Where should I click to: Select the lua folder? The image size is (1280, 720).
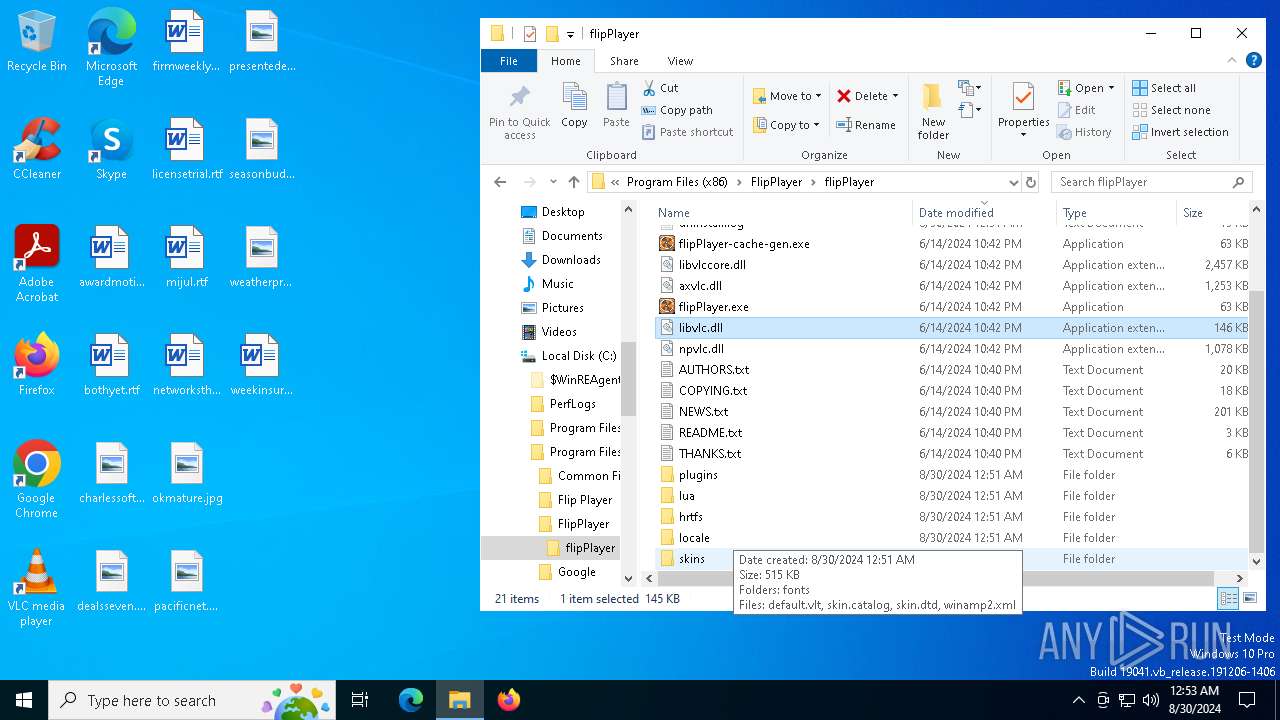point(686,496)
